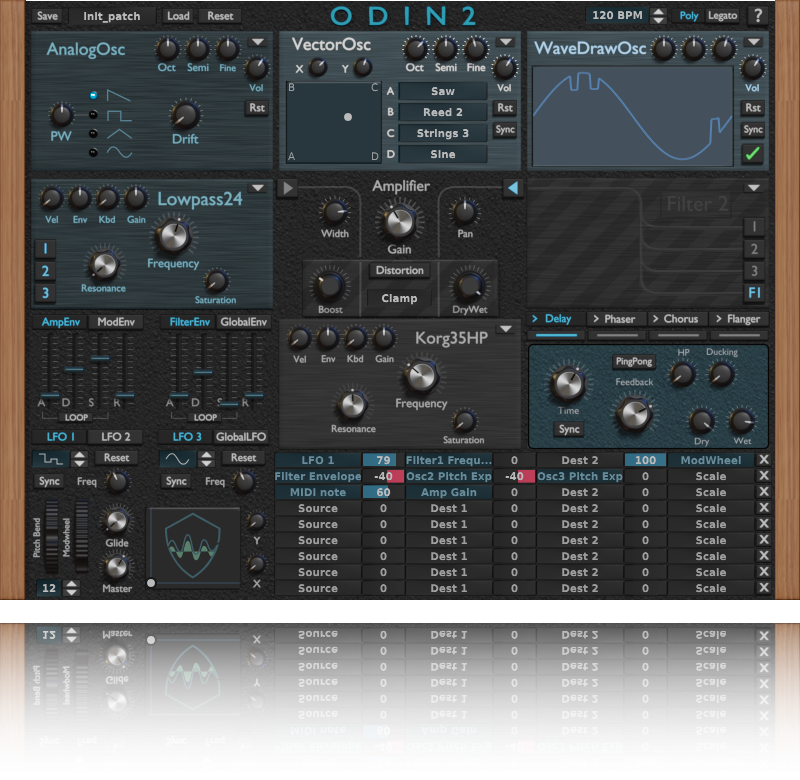Click LFO 1 square waveform selector display

coord(51,459)
